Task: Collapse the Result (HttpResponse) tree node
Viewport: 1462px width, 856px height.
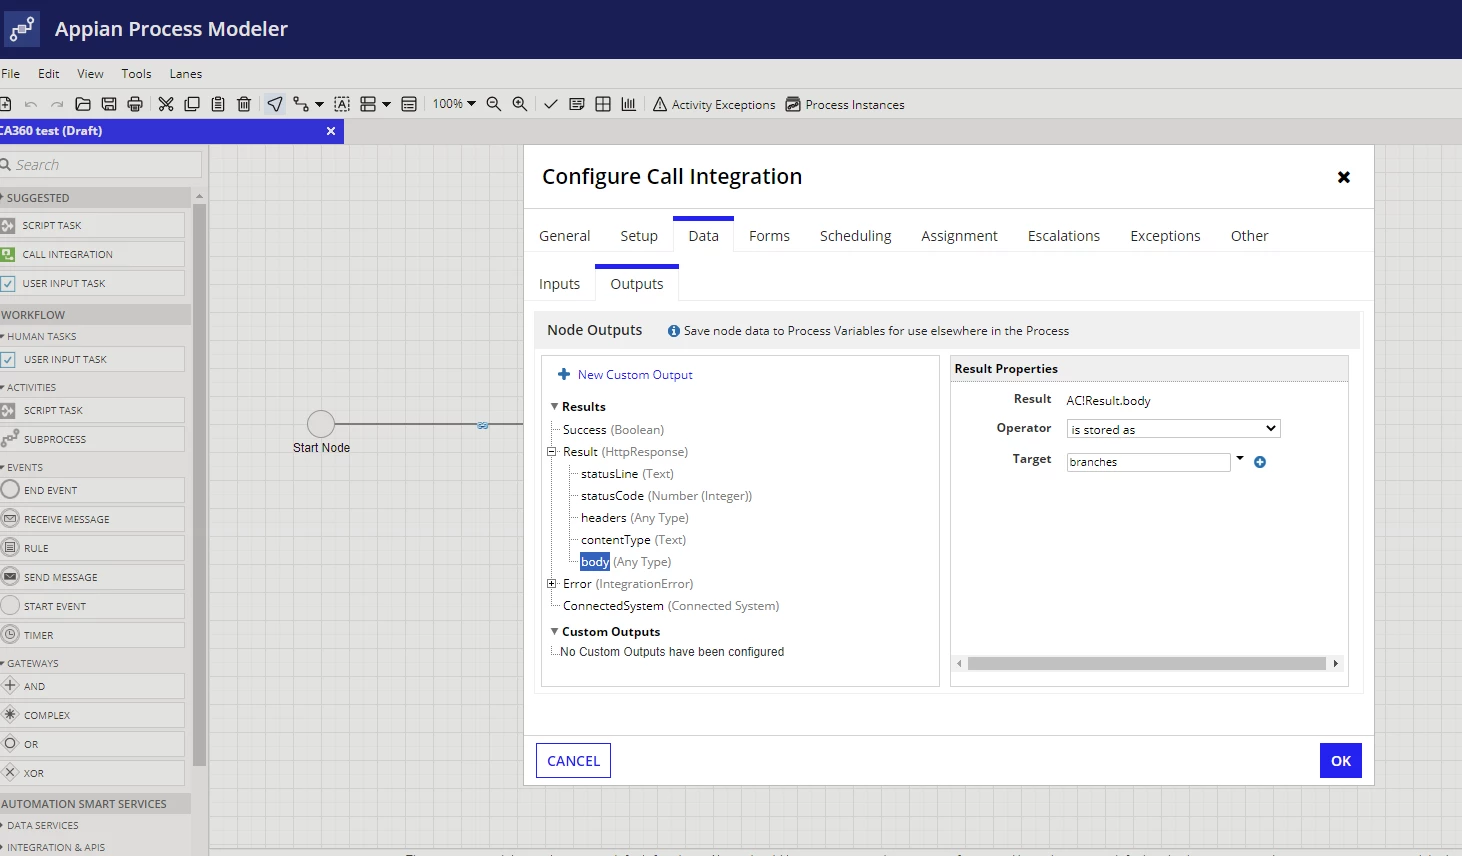Action: click(551, 452)
